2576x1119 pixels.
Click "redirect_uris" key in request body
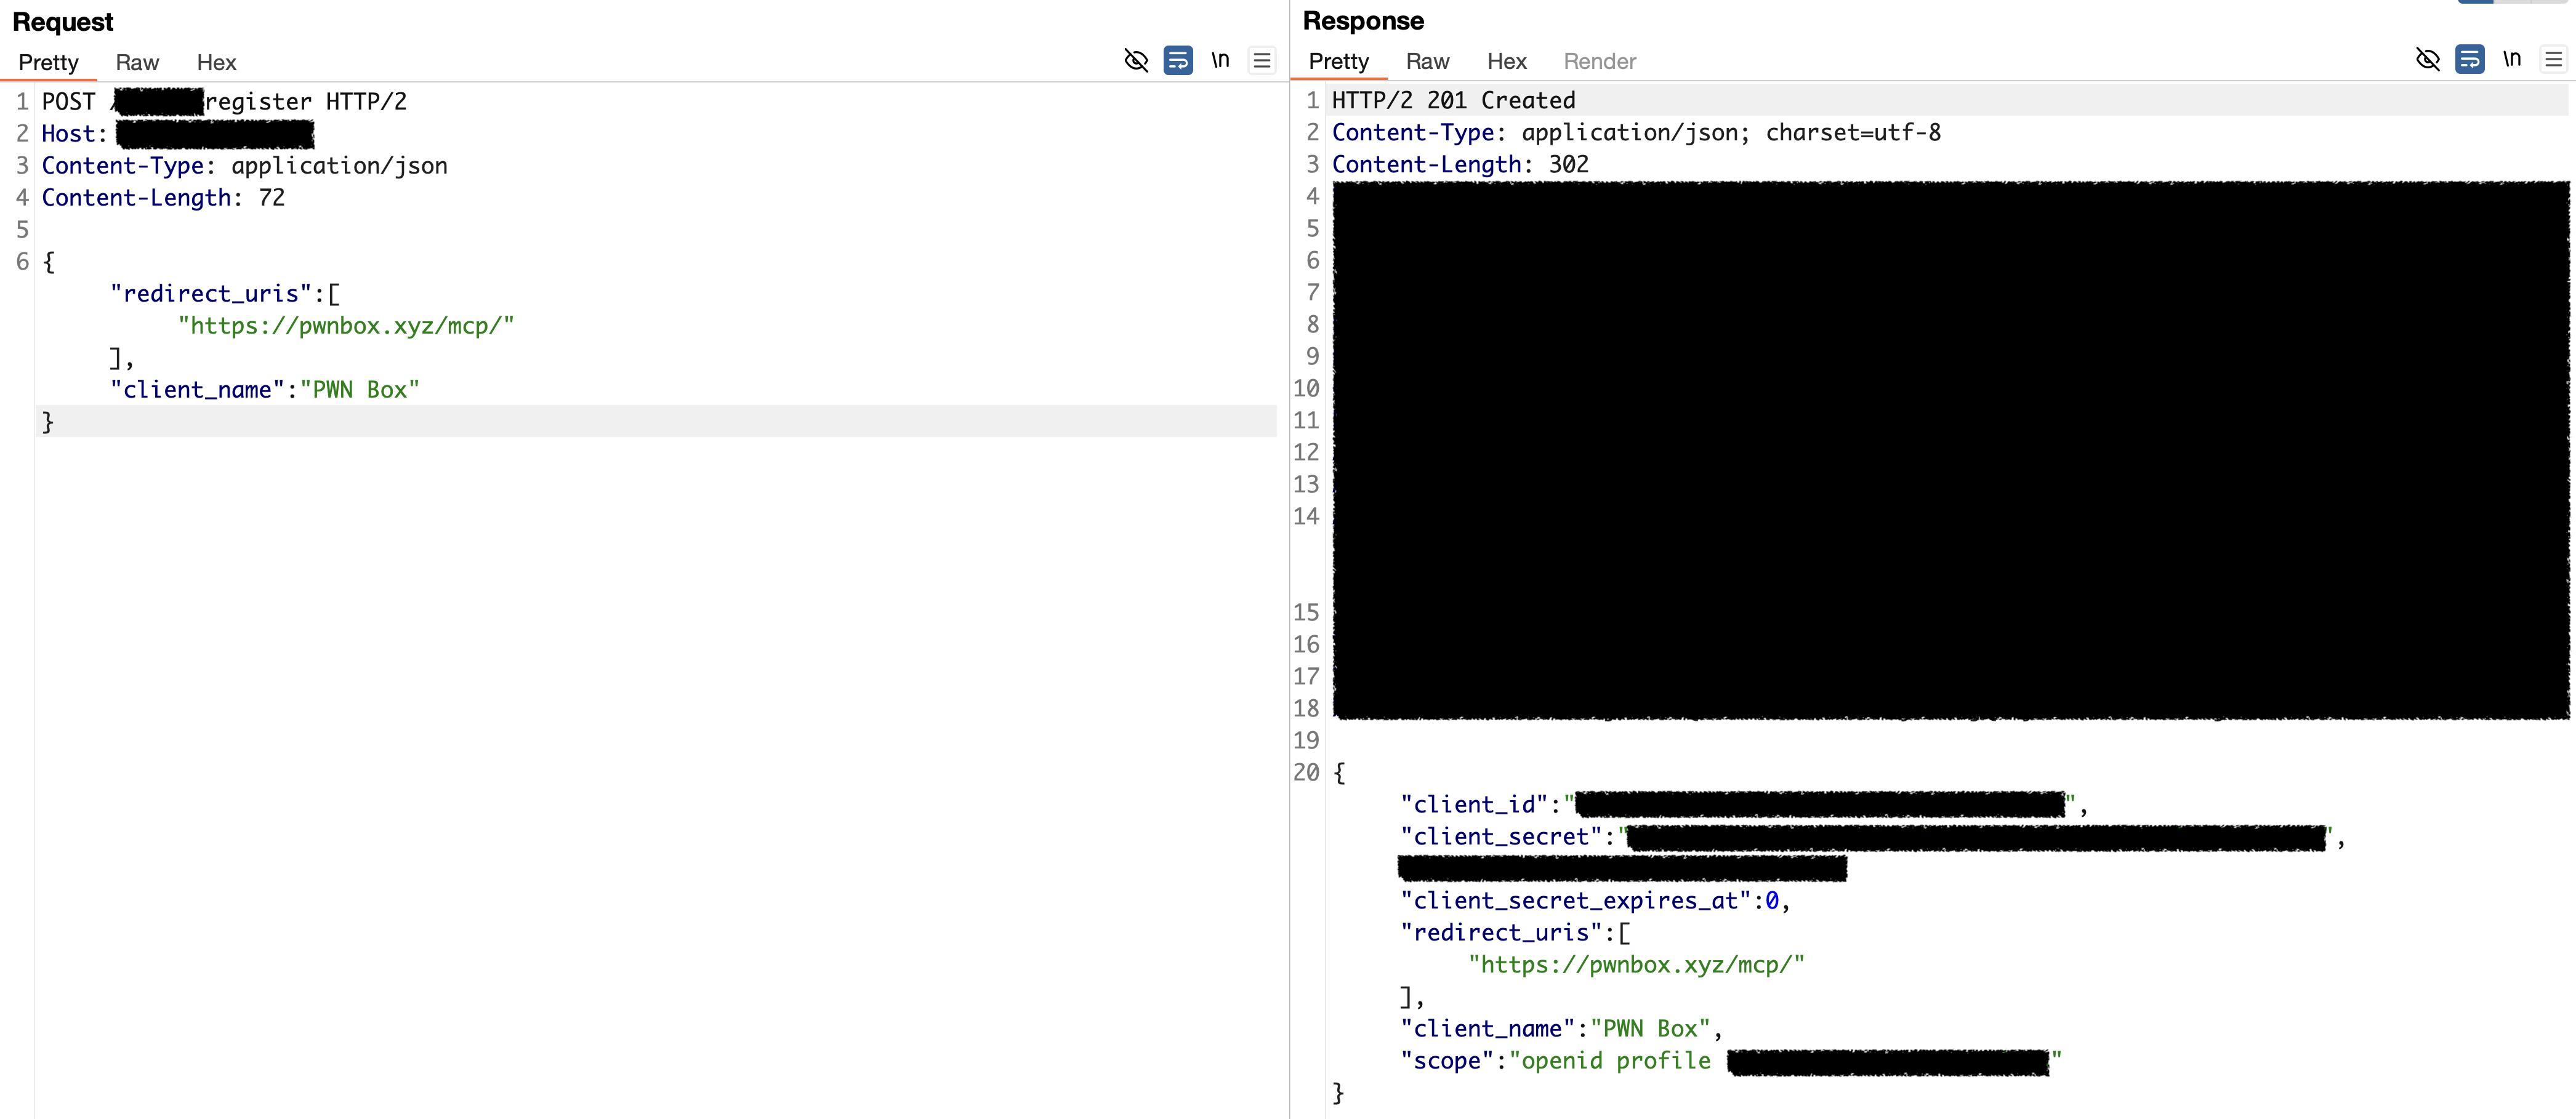pos(211,294)
